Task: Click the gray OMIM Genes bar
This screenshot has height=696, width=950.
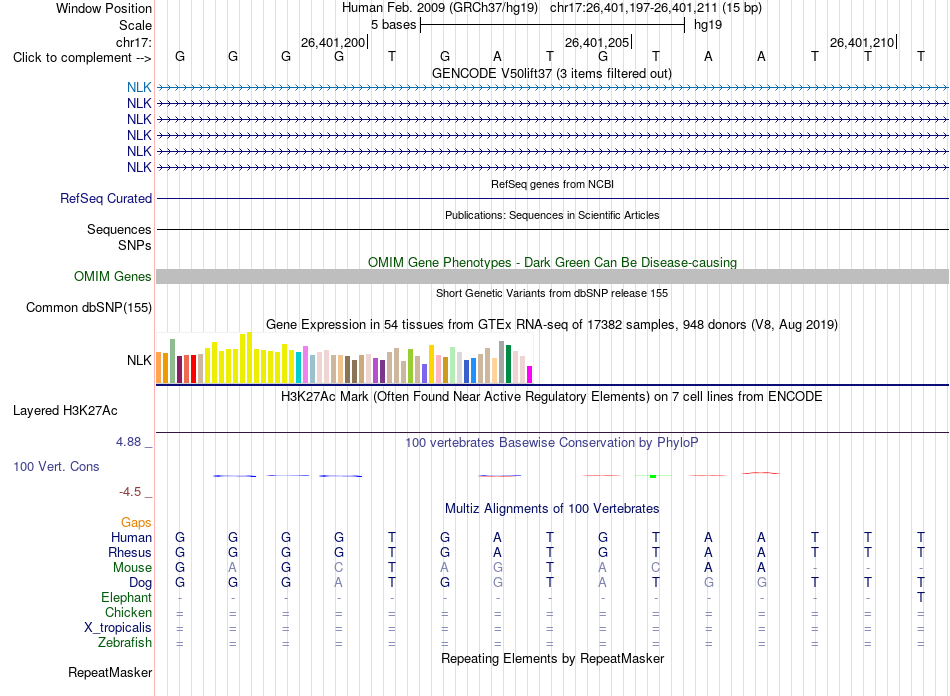Action: coord(552,276)
